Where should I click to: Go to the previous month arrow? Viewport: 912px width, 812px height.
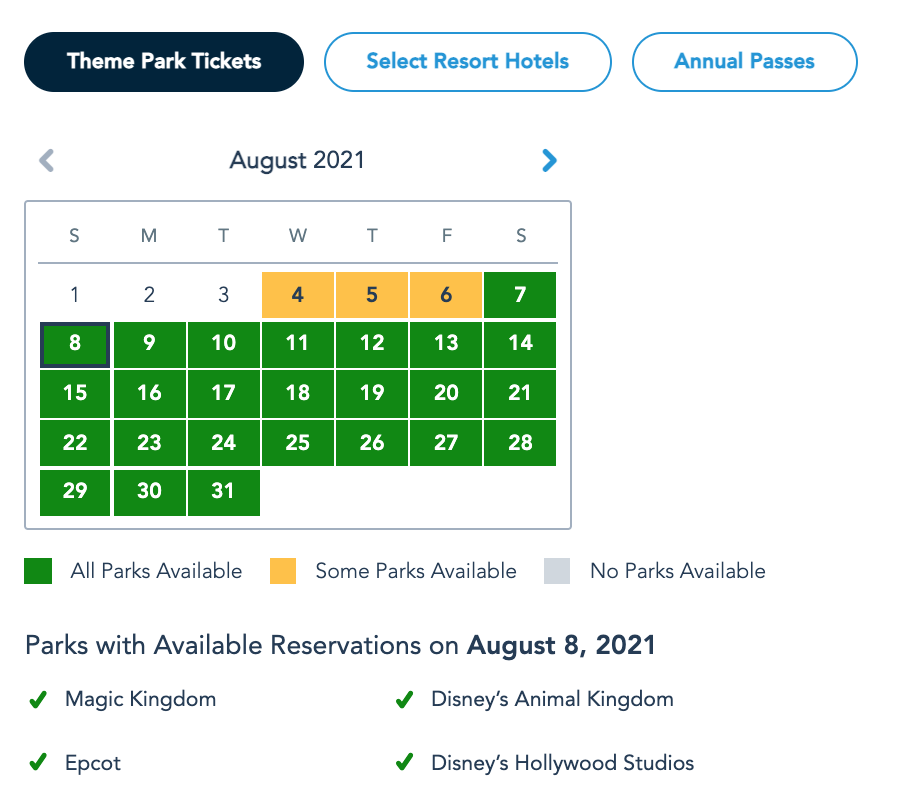click(x=47, y=160)
